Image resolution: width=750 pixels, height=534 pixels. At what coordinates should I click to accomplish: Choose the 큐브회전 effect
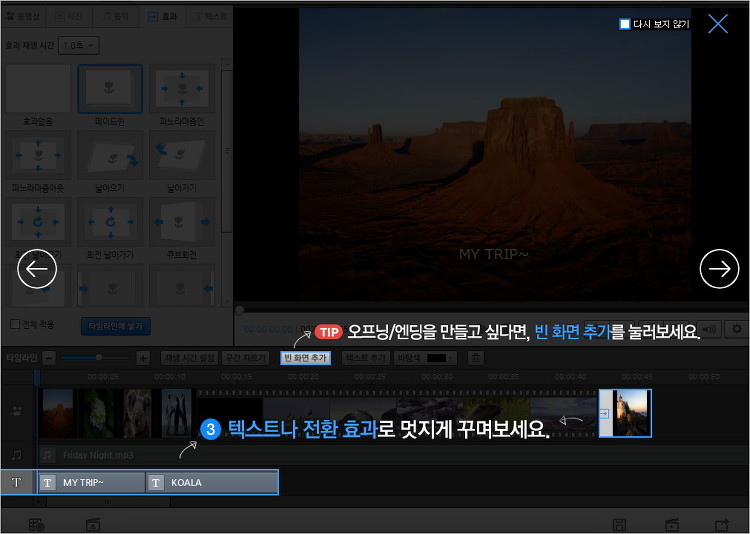click(182, 222)
